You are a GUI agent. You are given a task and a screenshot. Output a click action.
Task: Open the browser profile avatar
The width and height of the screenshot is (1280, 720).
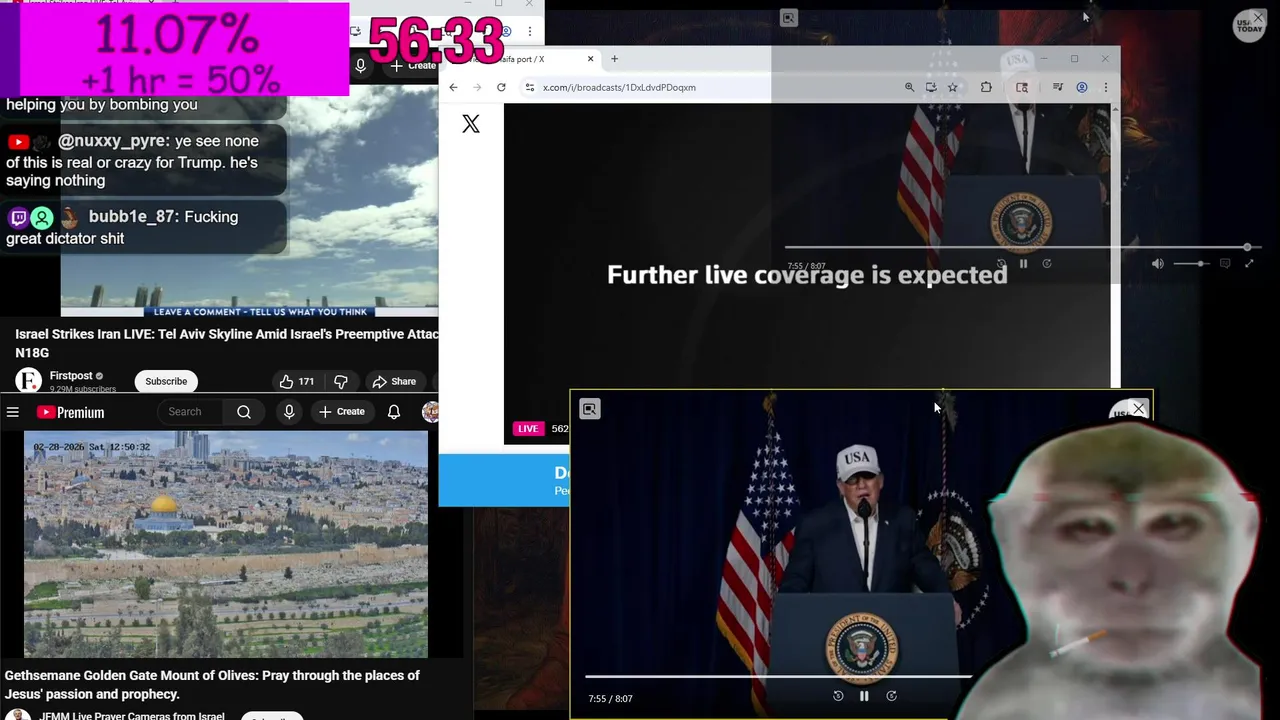[x=1081, y=87]
